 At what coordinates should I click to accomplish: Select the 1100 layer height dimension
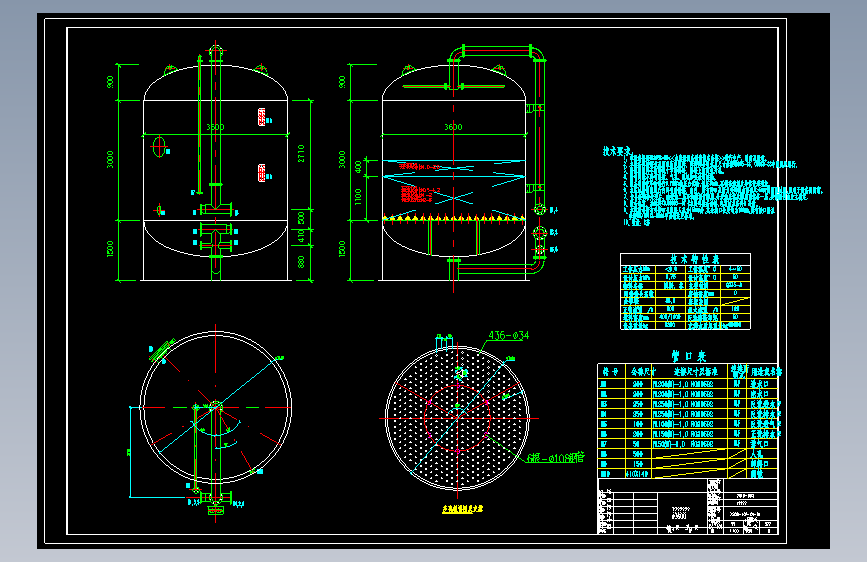pyautogui.click(x=358, y=196)
